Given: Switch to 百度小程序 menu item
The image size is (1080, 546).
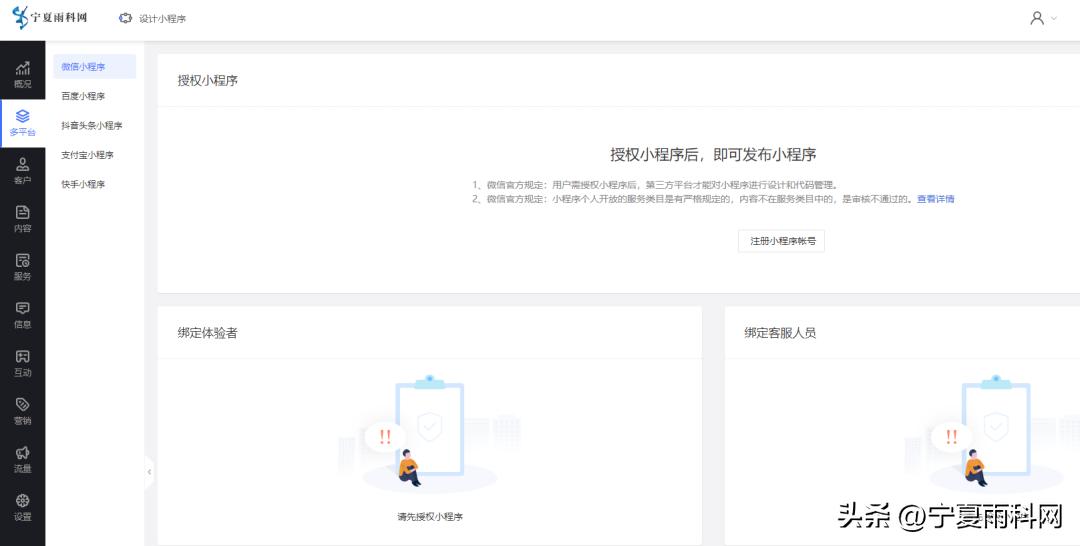Looking at the screenshot, I should pos(83,96).
